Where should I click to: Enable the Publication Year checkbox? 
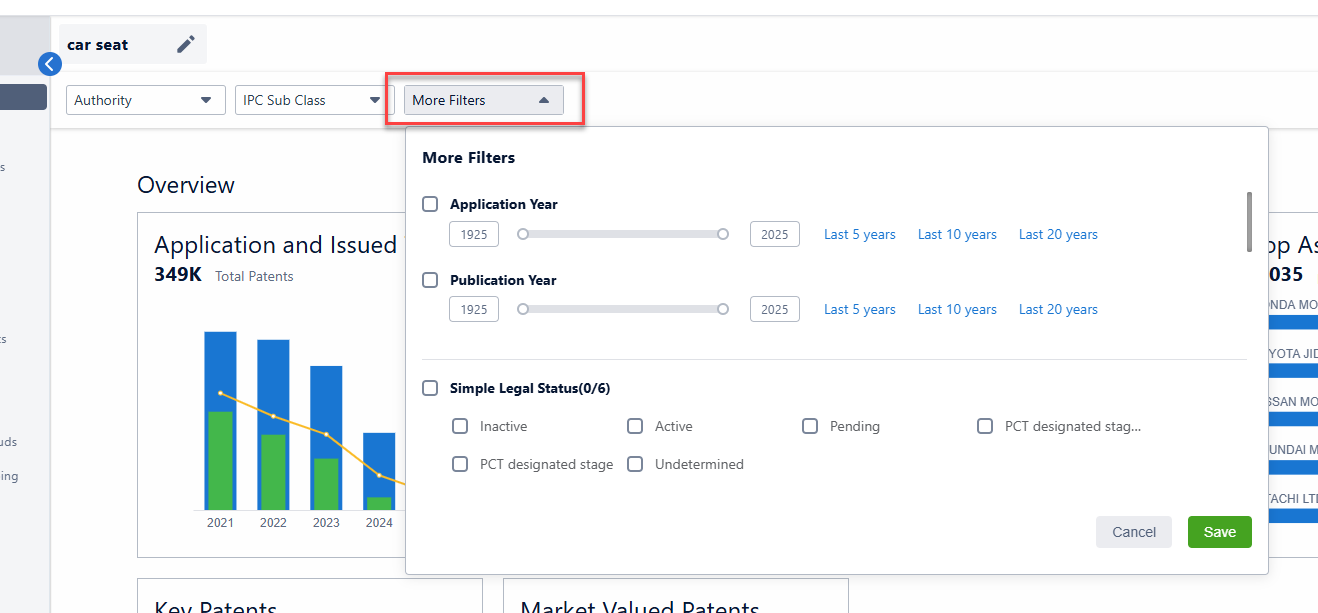430,280
